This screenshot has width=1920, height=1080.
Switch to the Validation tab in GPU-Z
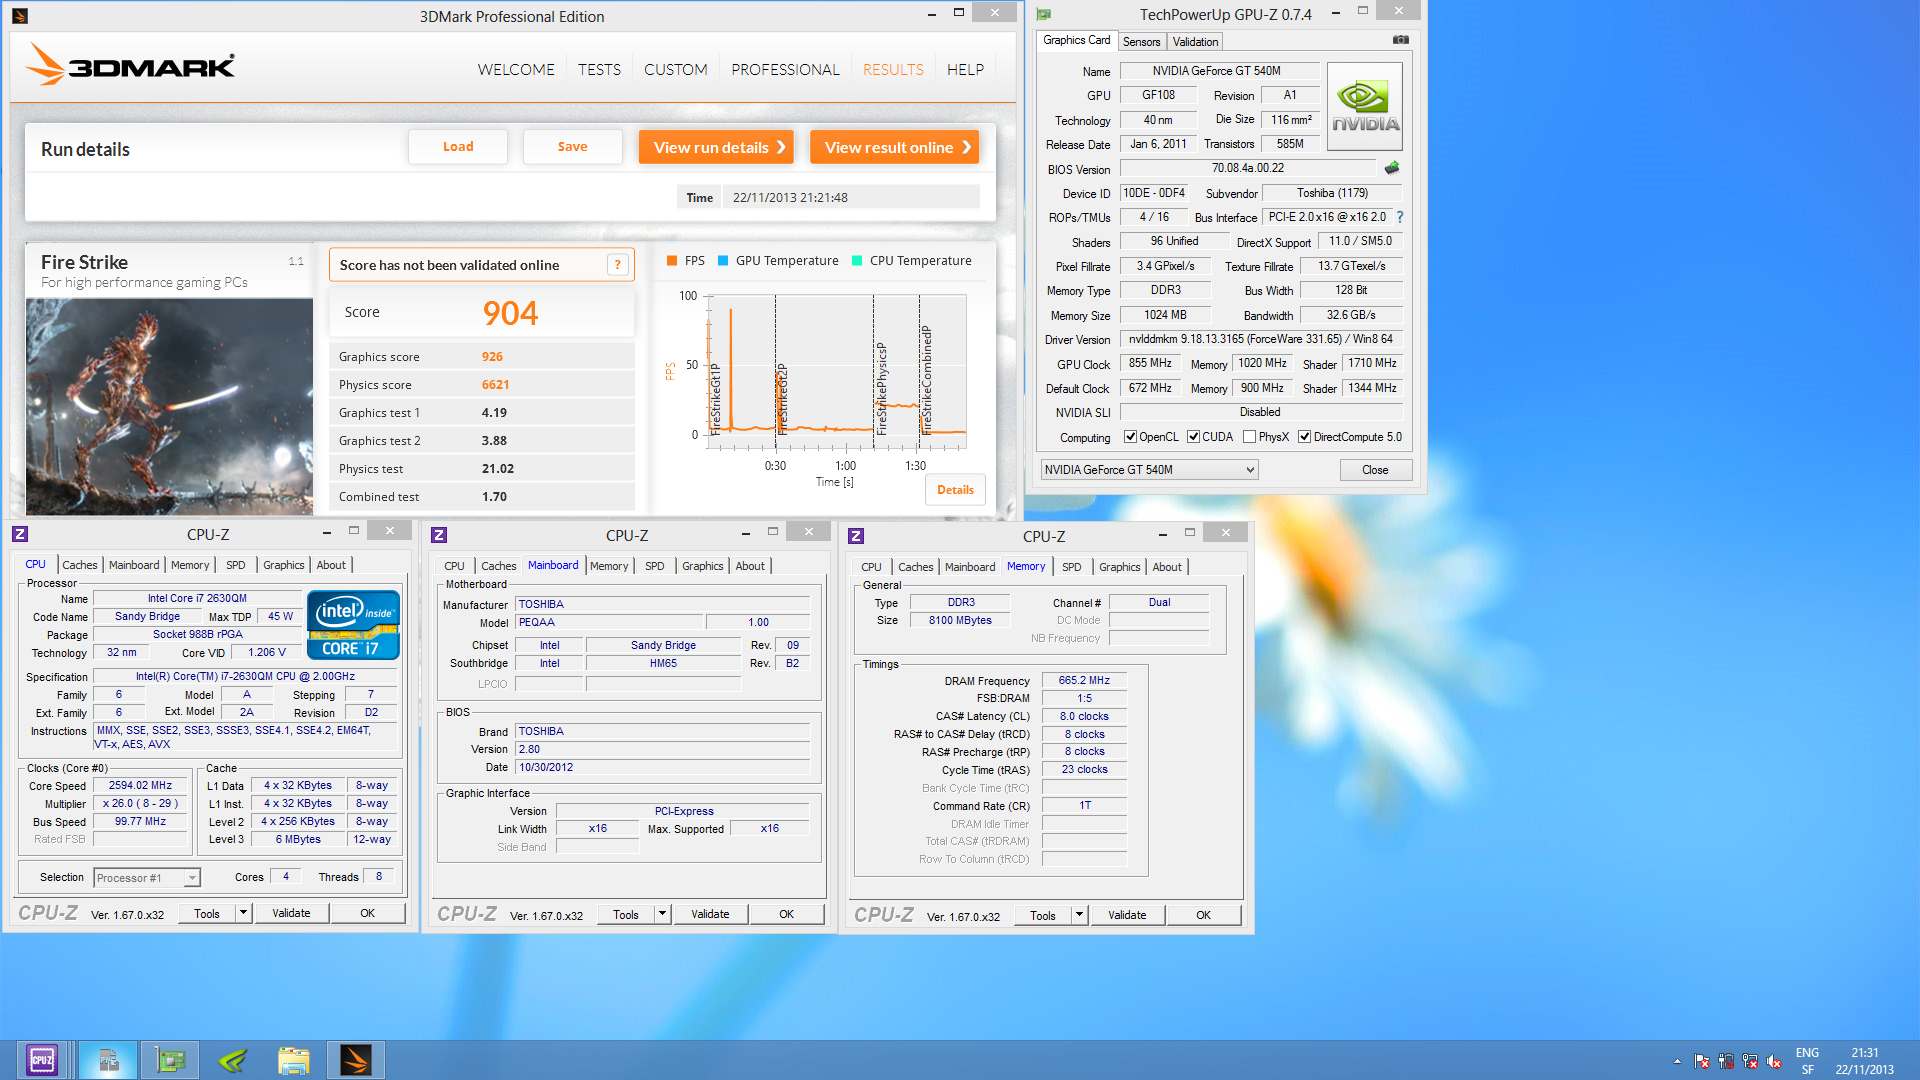pyautogui.click(x=1195, y=42)
